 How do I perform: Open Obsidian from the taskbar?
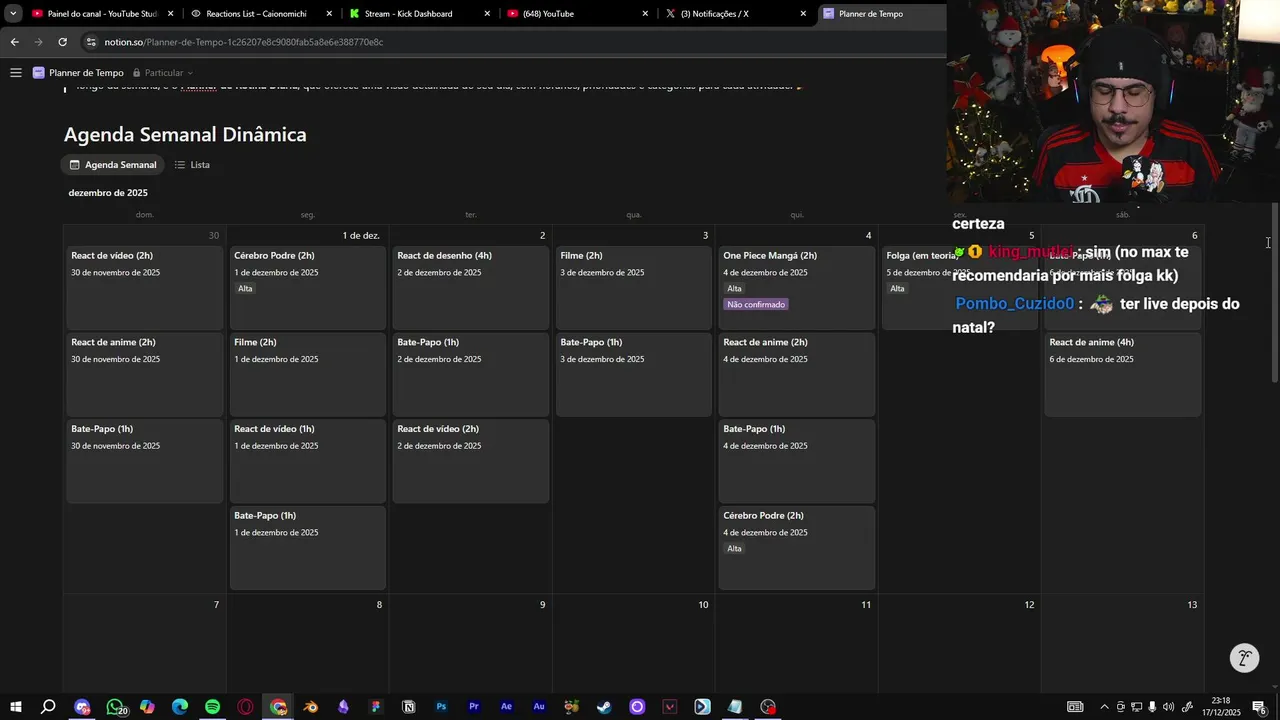pyautogui.click(x=343, y=707)
